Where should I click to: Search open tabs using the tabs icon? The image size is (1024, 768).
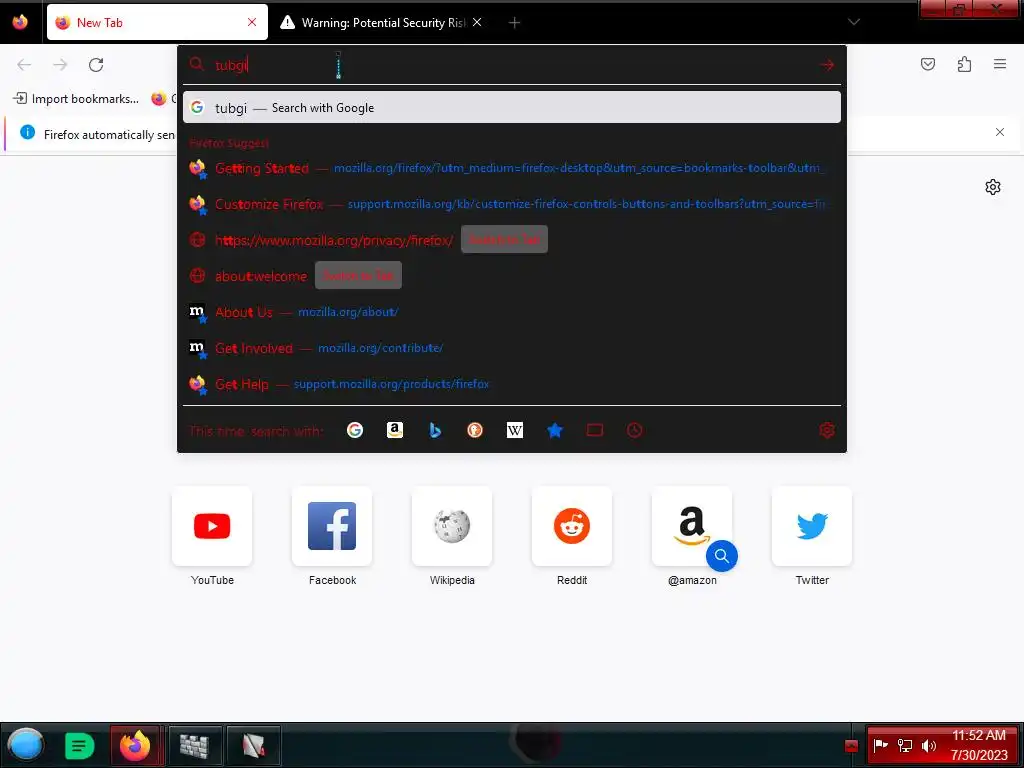tap(595, 430)
